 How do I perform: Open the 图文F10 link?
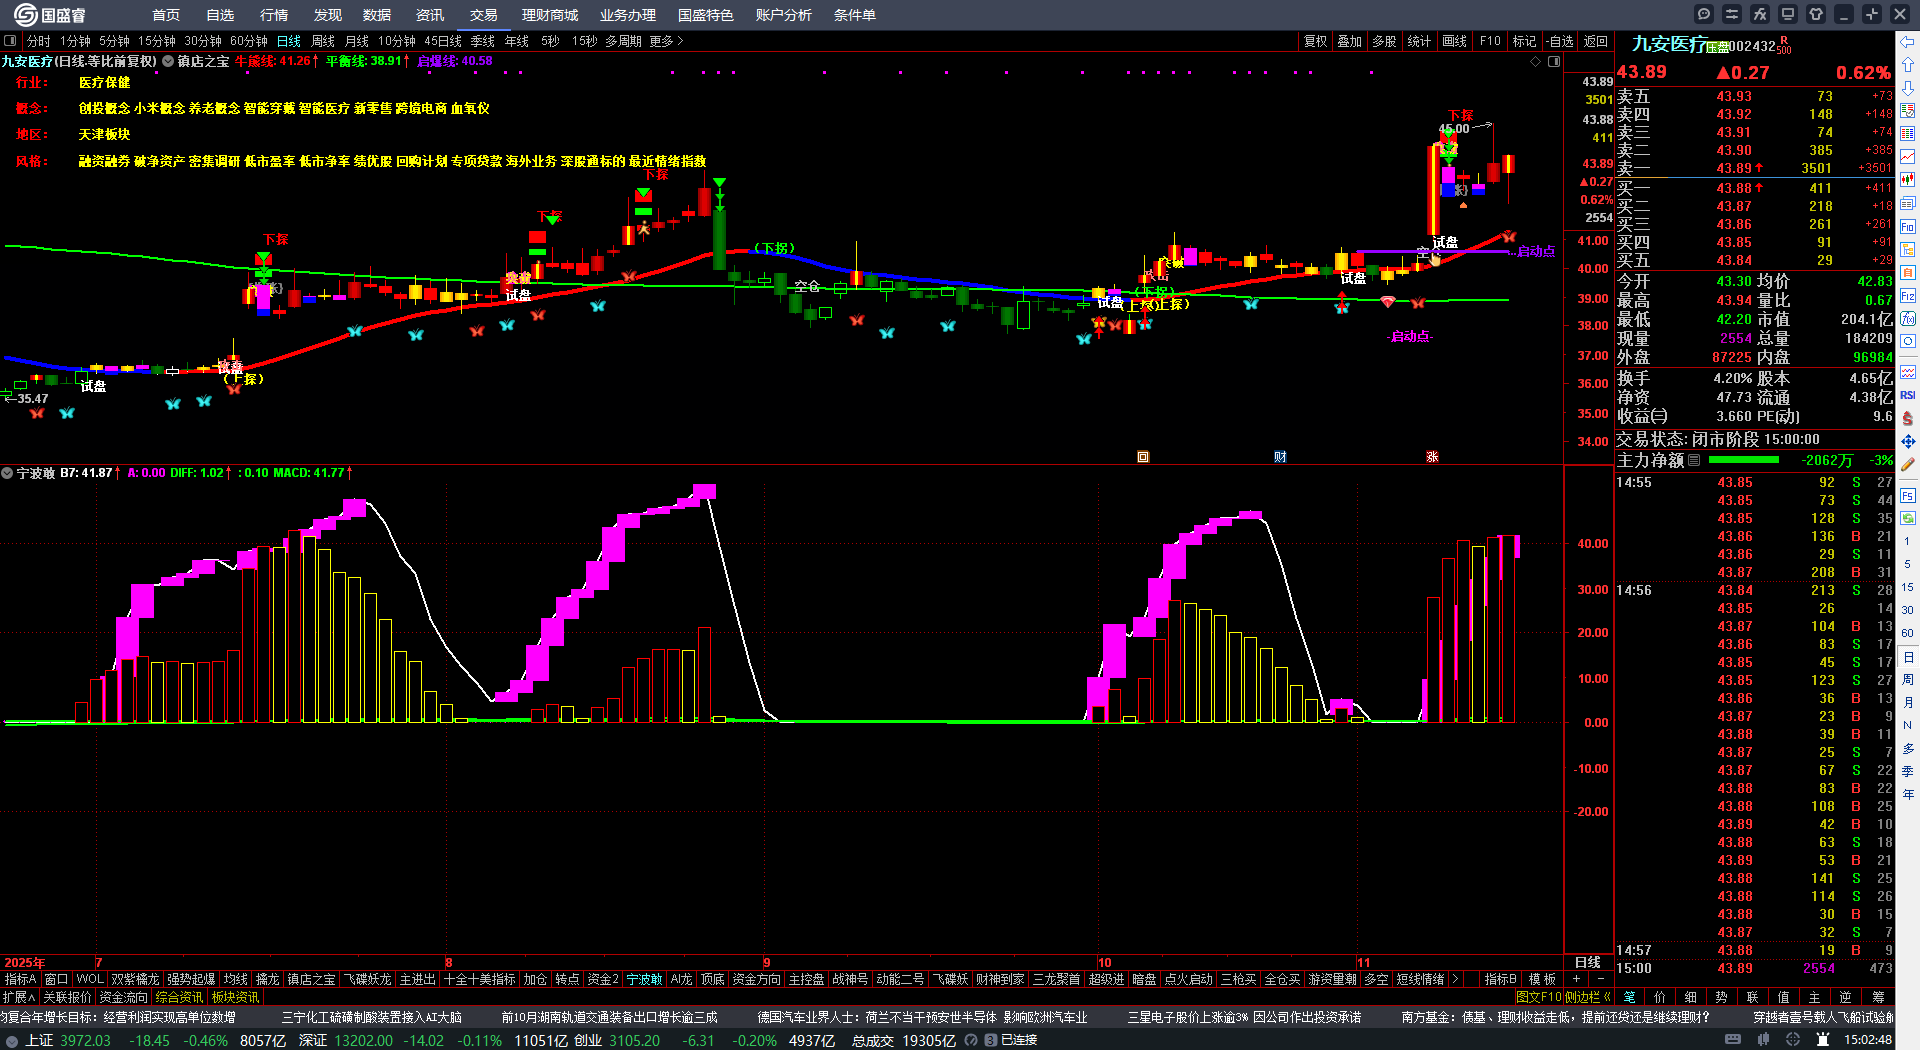[x=1538, y=997]
